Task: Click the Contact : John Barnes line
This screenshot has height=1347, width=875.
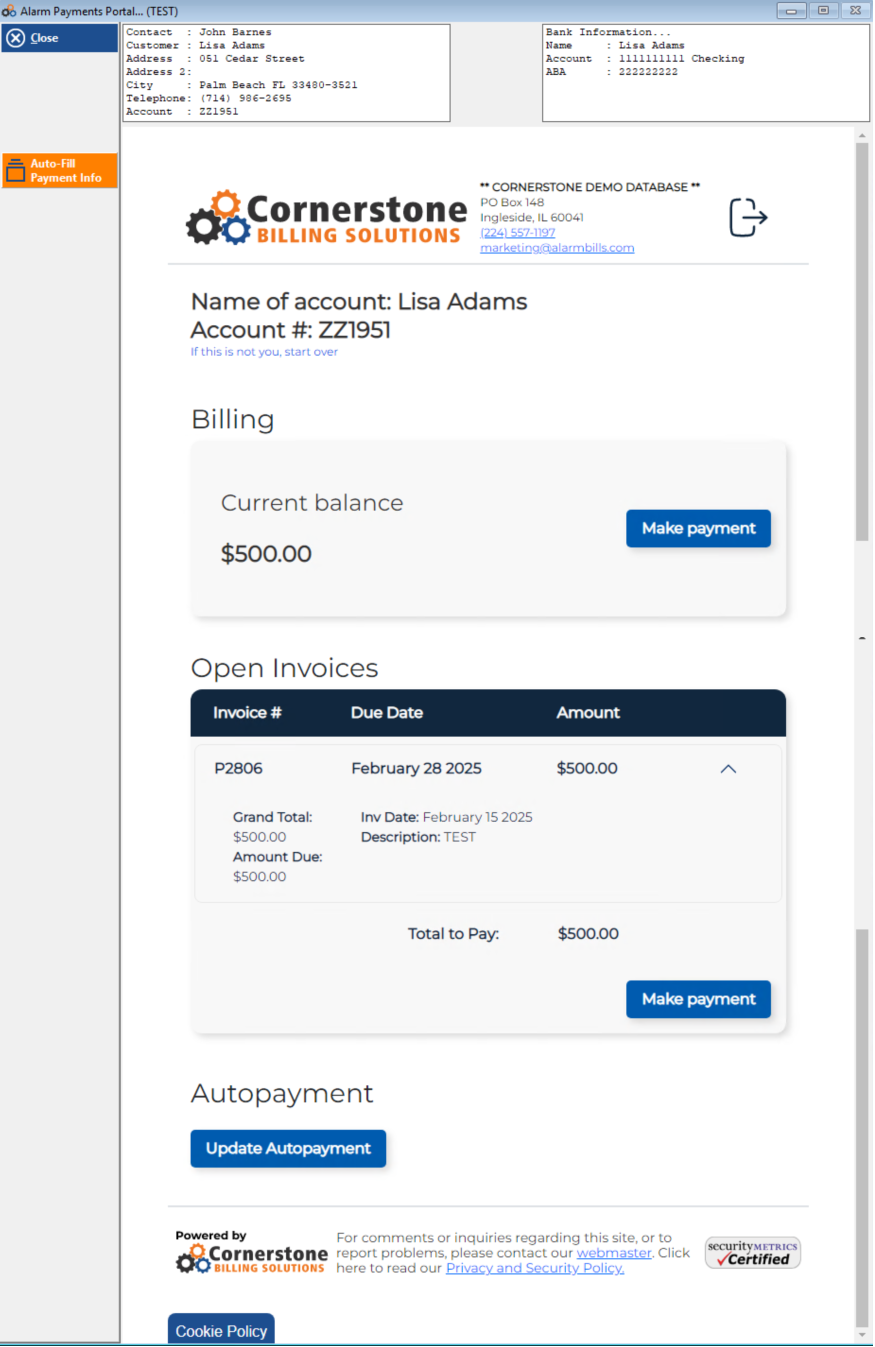Action: 199,32
